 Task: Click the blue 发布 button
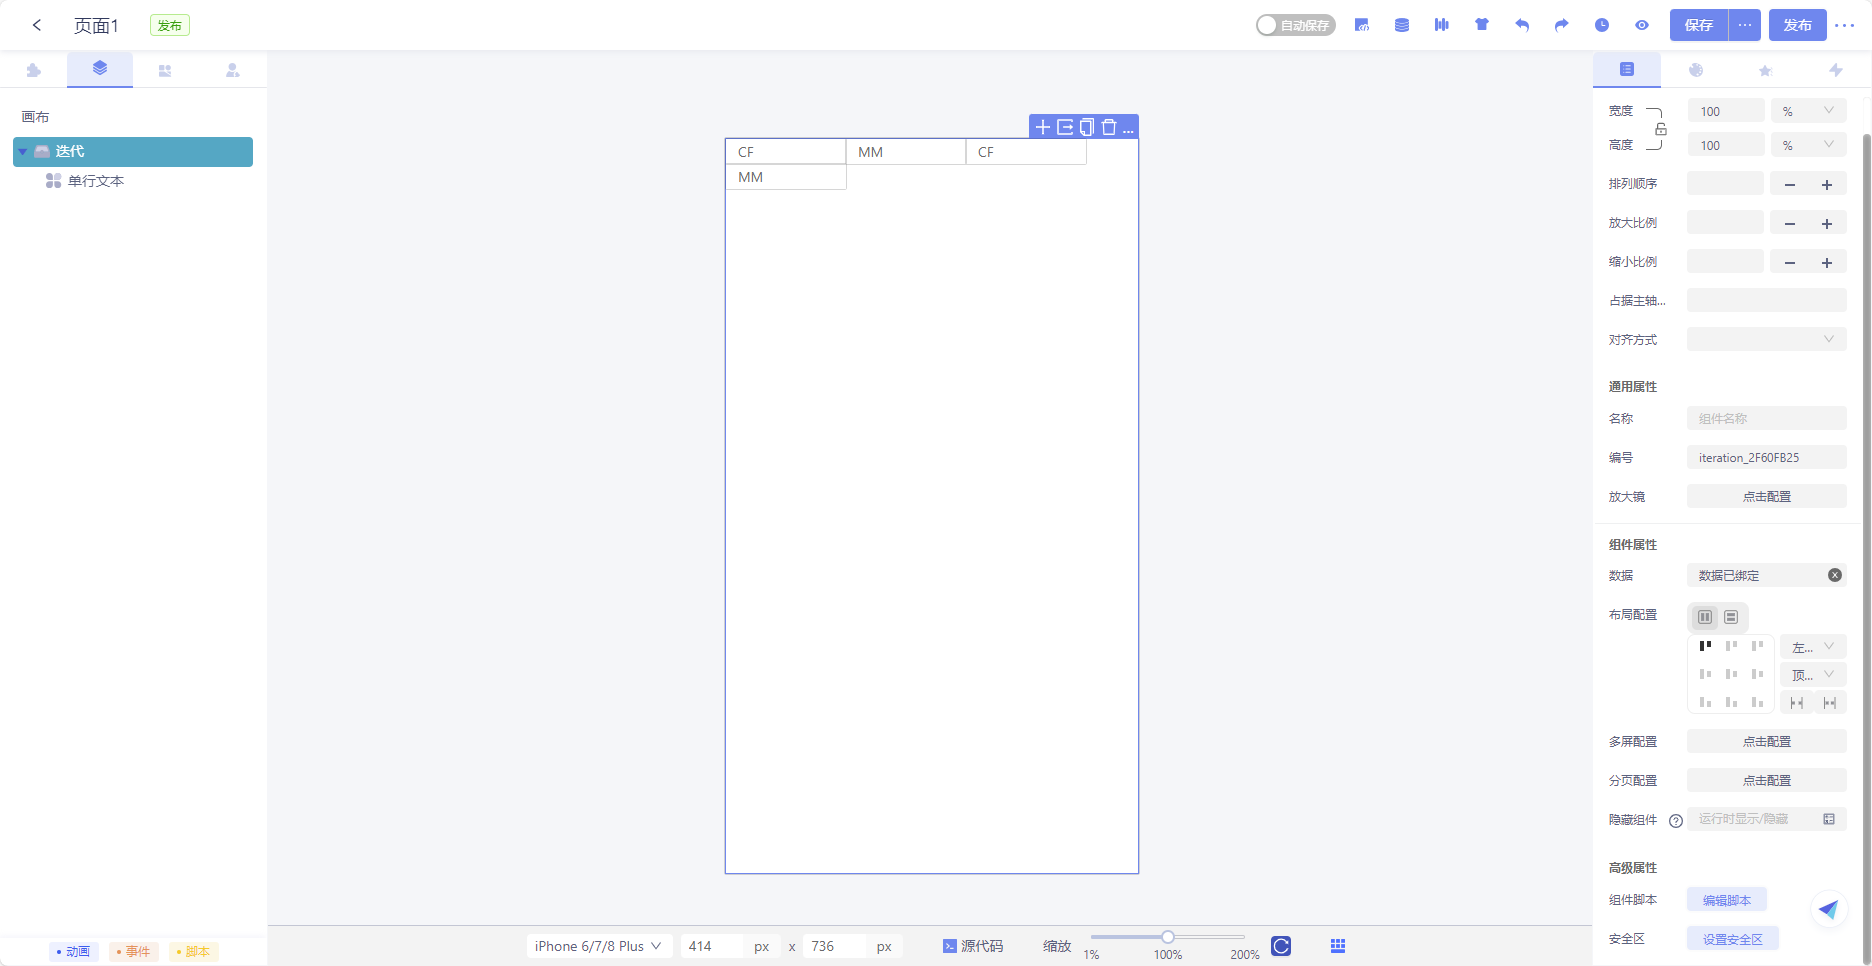pyautogui.click(x=1797, y=25)
